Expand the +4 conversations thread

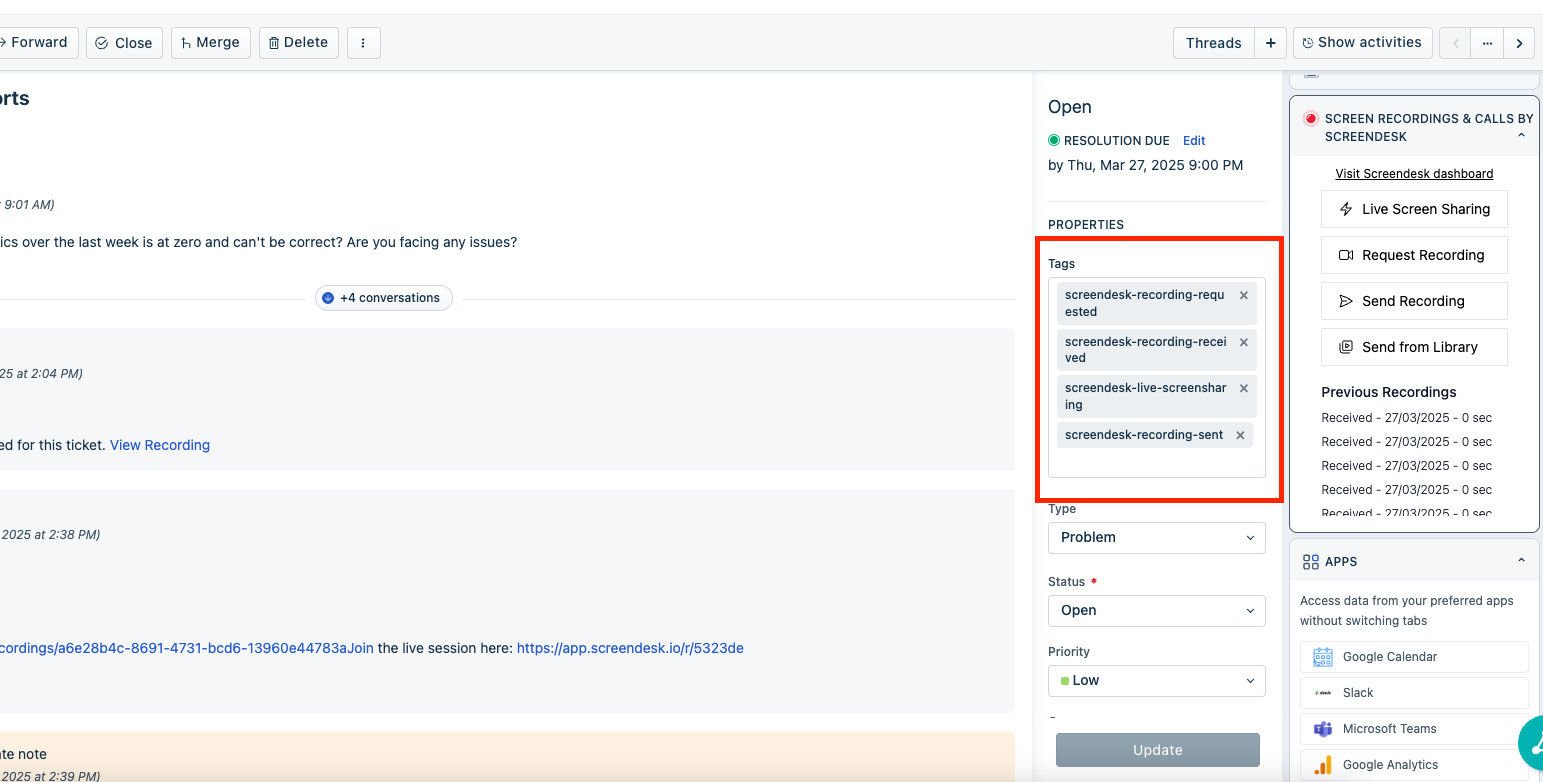click(384, 298)
